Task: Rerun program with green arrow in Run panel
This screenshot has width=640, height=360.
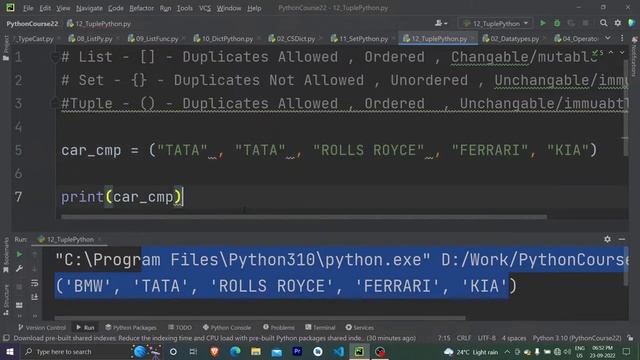Action: coord(19,254)
